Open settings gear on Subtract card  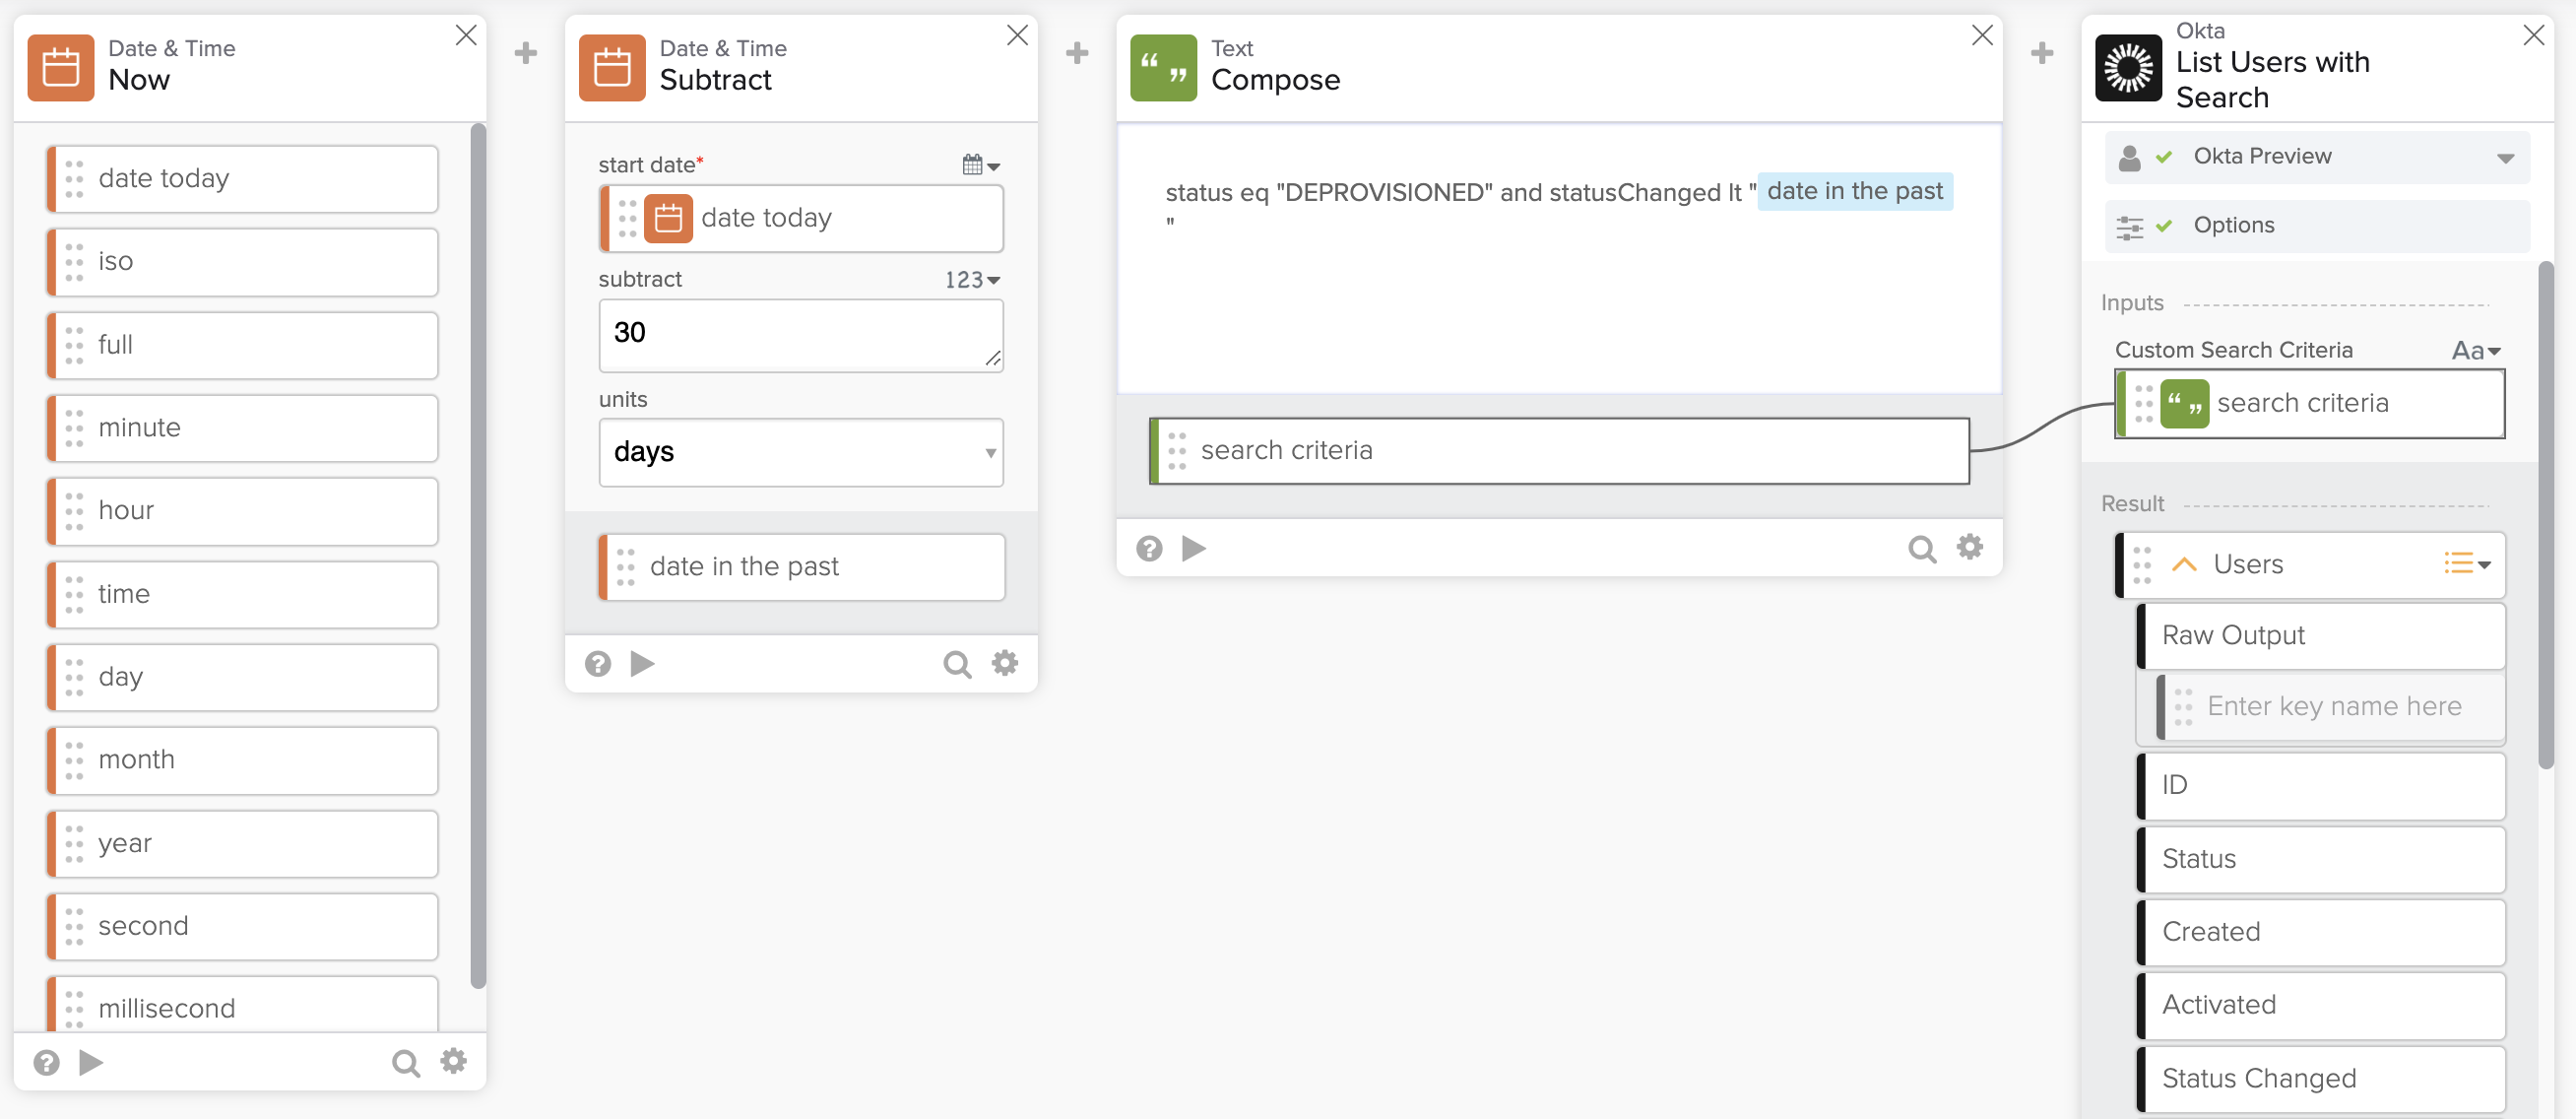point(1004,662)
